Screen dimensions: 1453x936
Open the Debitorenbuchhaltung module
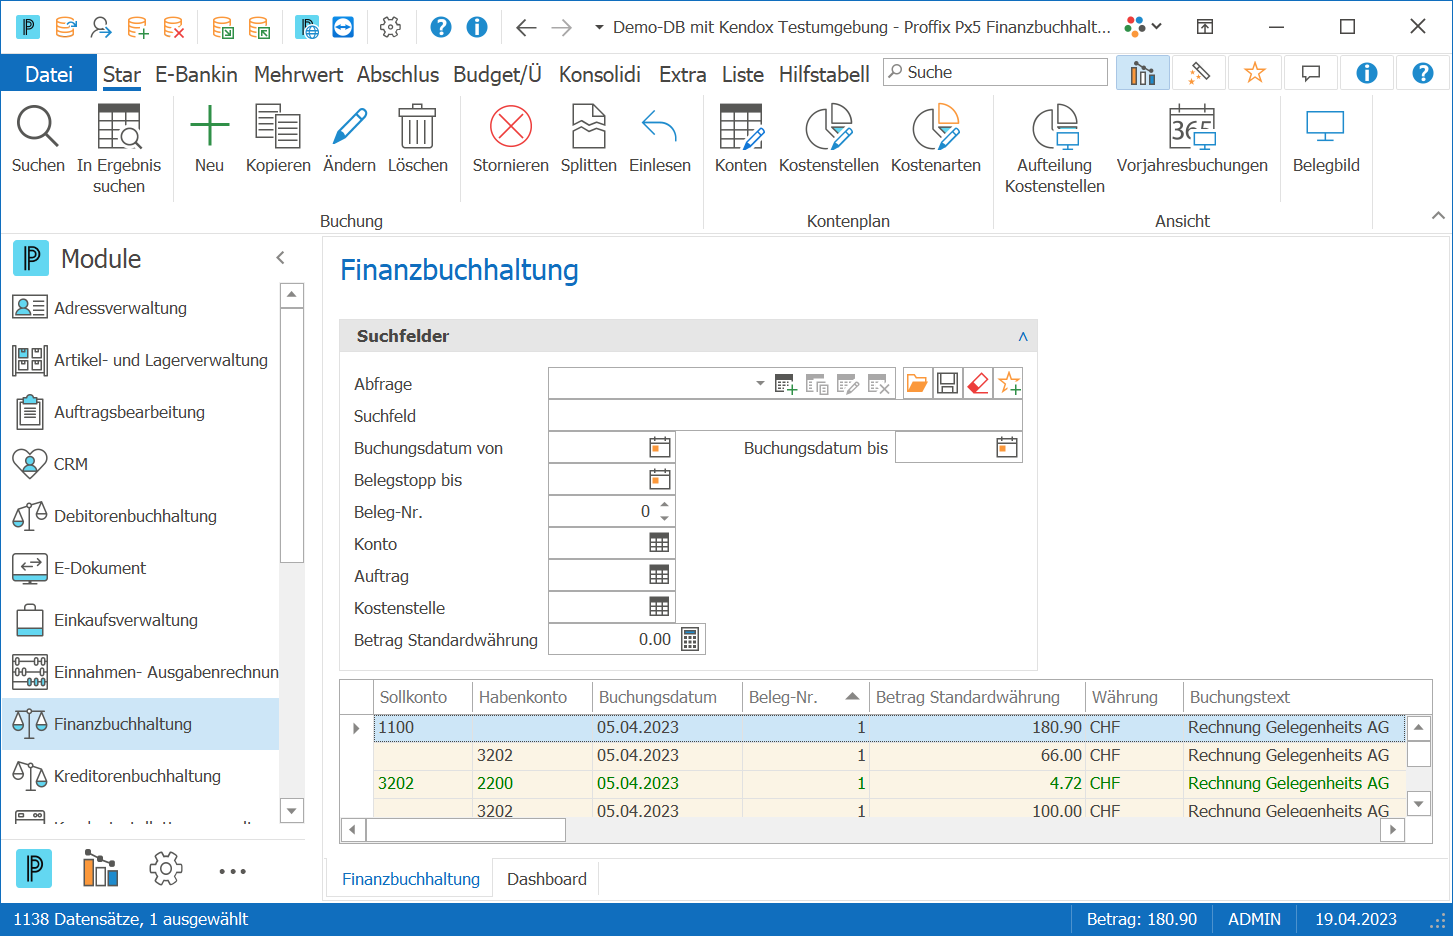pos(140,516)
